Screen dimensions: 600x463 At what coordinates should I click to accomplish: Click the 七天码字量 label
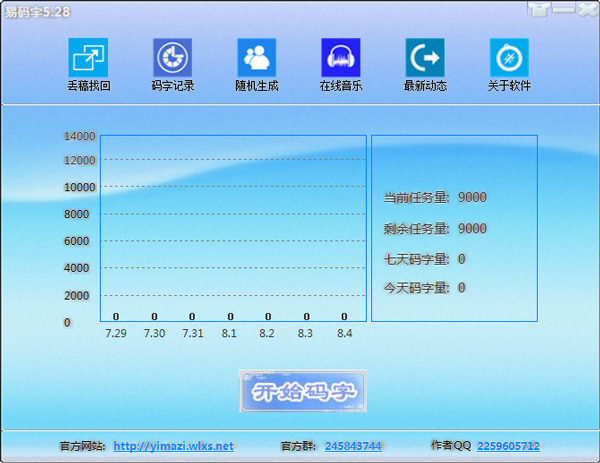(x=416, y=259)
